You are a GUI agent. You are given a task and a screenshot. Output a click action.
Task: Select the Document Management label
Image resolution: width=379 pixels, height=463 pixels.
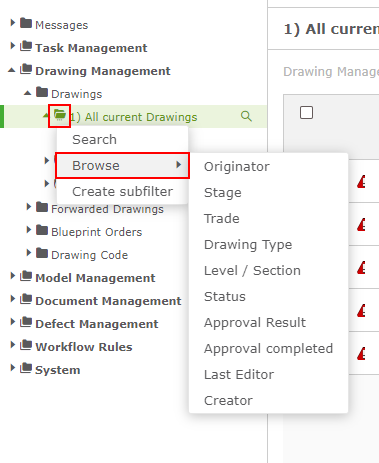[108, 301]
